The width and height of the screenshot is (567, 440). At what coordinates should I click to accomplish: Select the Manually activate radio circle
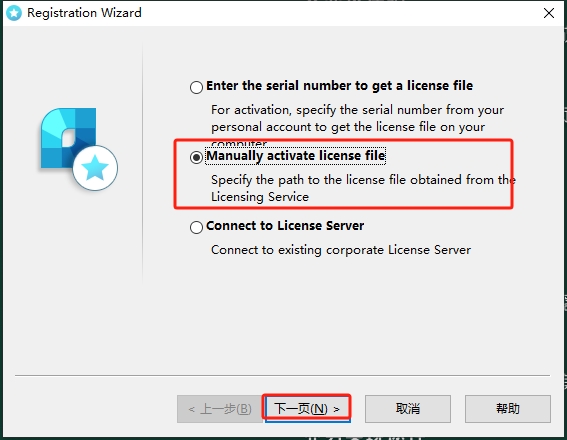(x=196, y=157)
